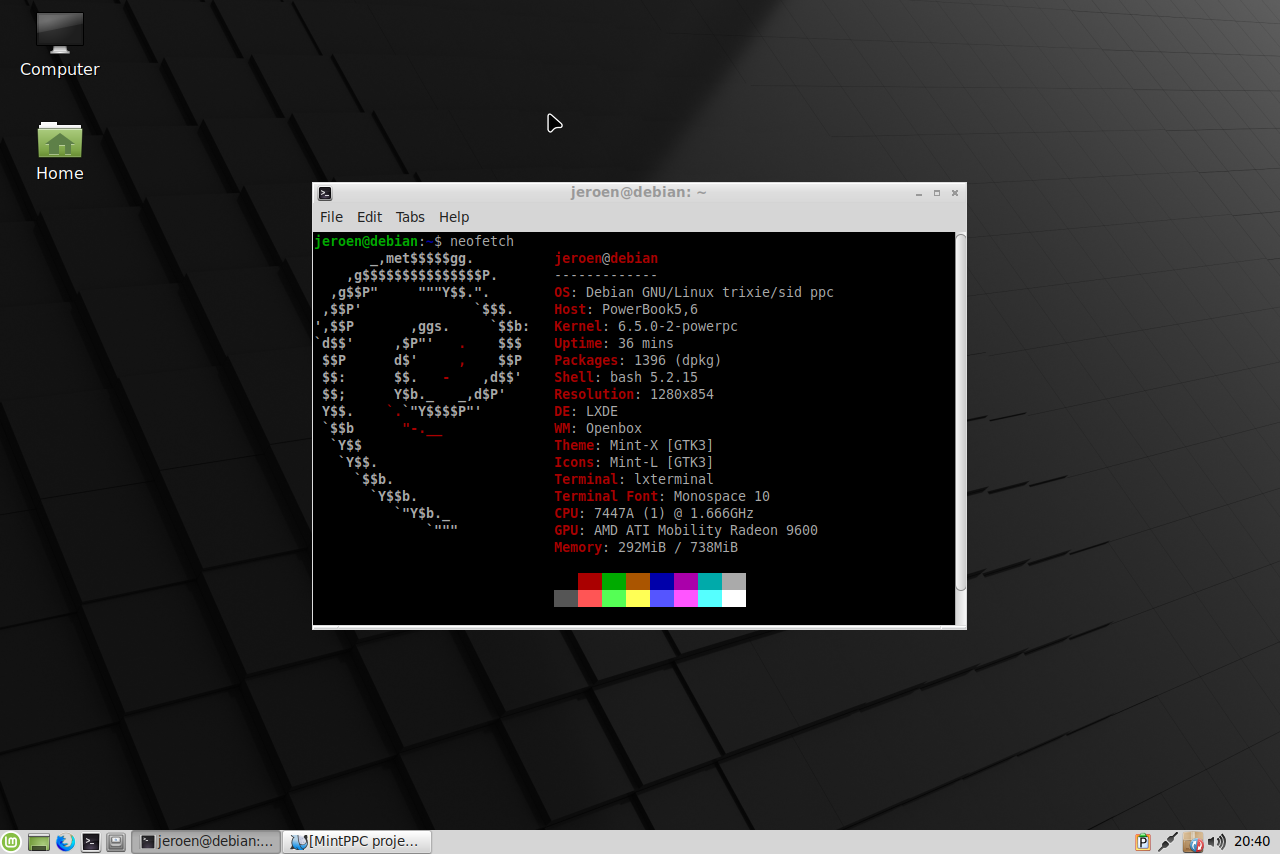The height and width of the screenshot is (854, 1280).
Task: Open the package update manager tray icon
Action: pyautogui.click(x=1192, y=842)
